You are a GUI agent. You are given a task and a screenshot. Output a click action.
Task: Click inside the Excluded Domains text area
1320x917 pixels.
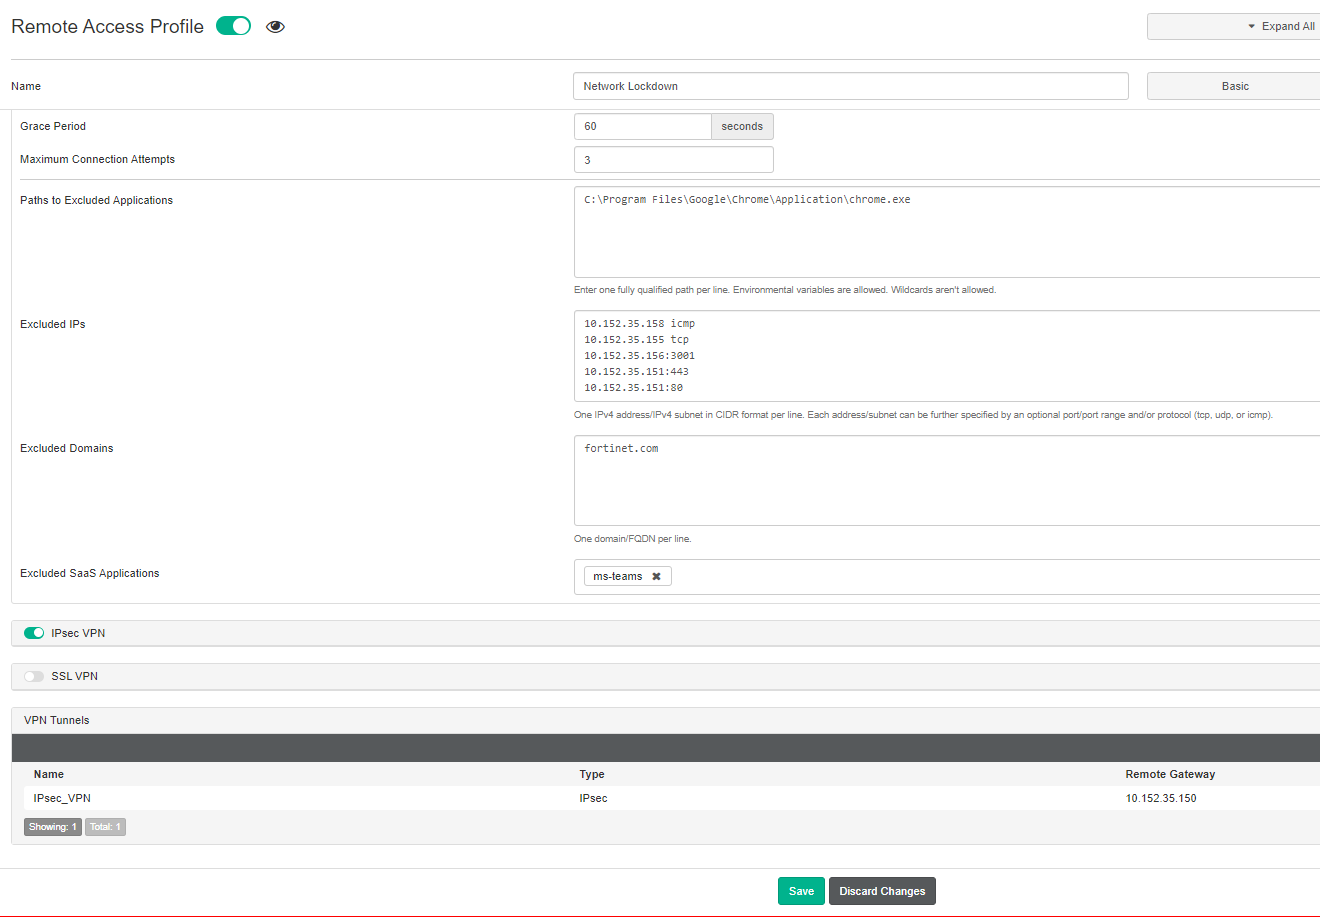click(x=947, y=480)
